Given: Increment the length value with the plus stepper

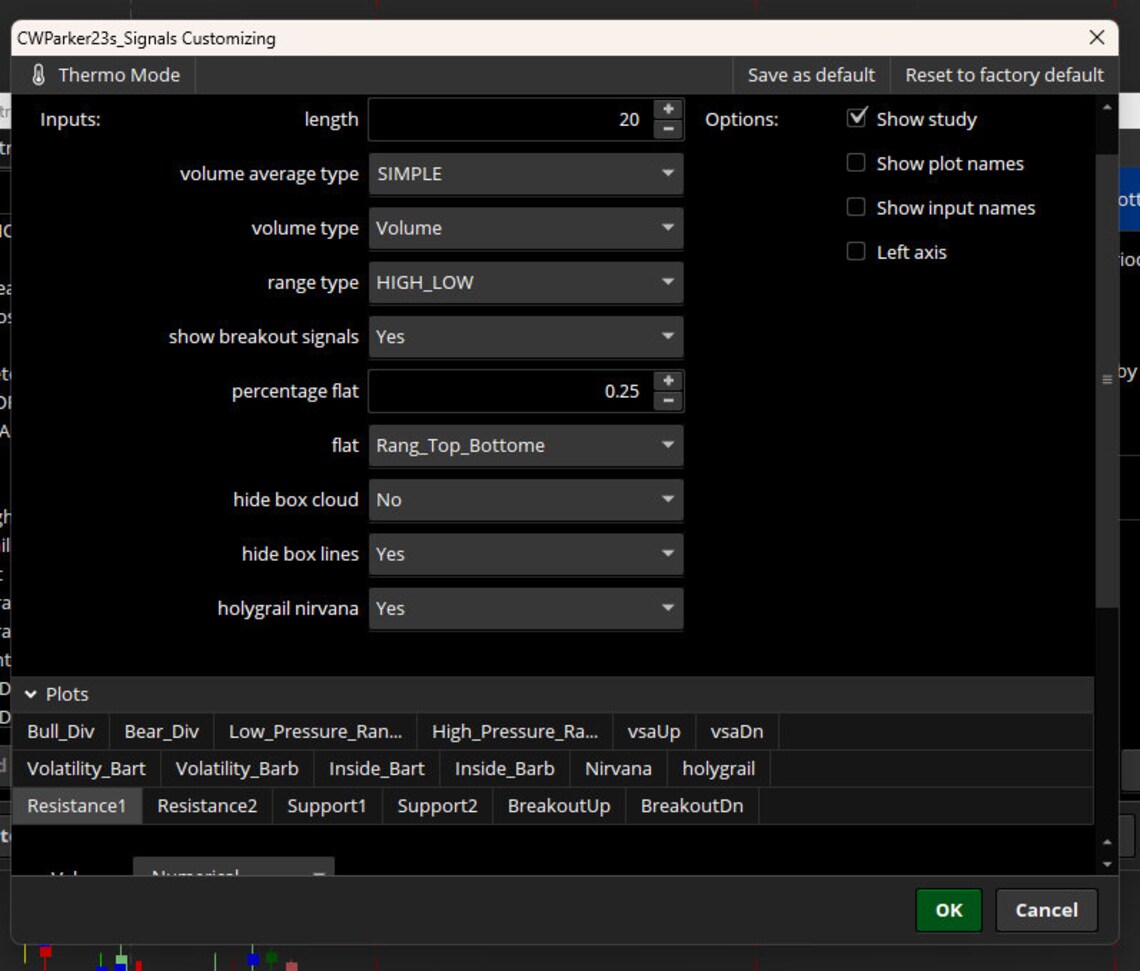Looking at the screenshot, I should 668,108.
